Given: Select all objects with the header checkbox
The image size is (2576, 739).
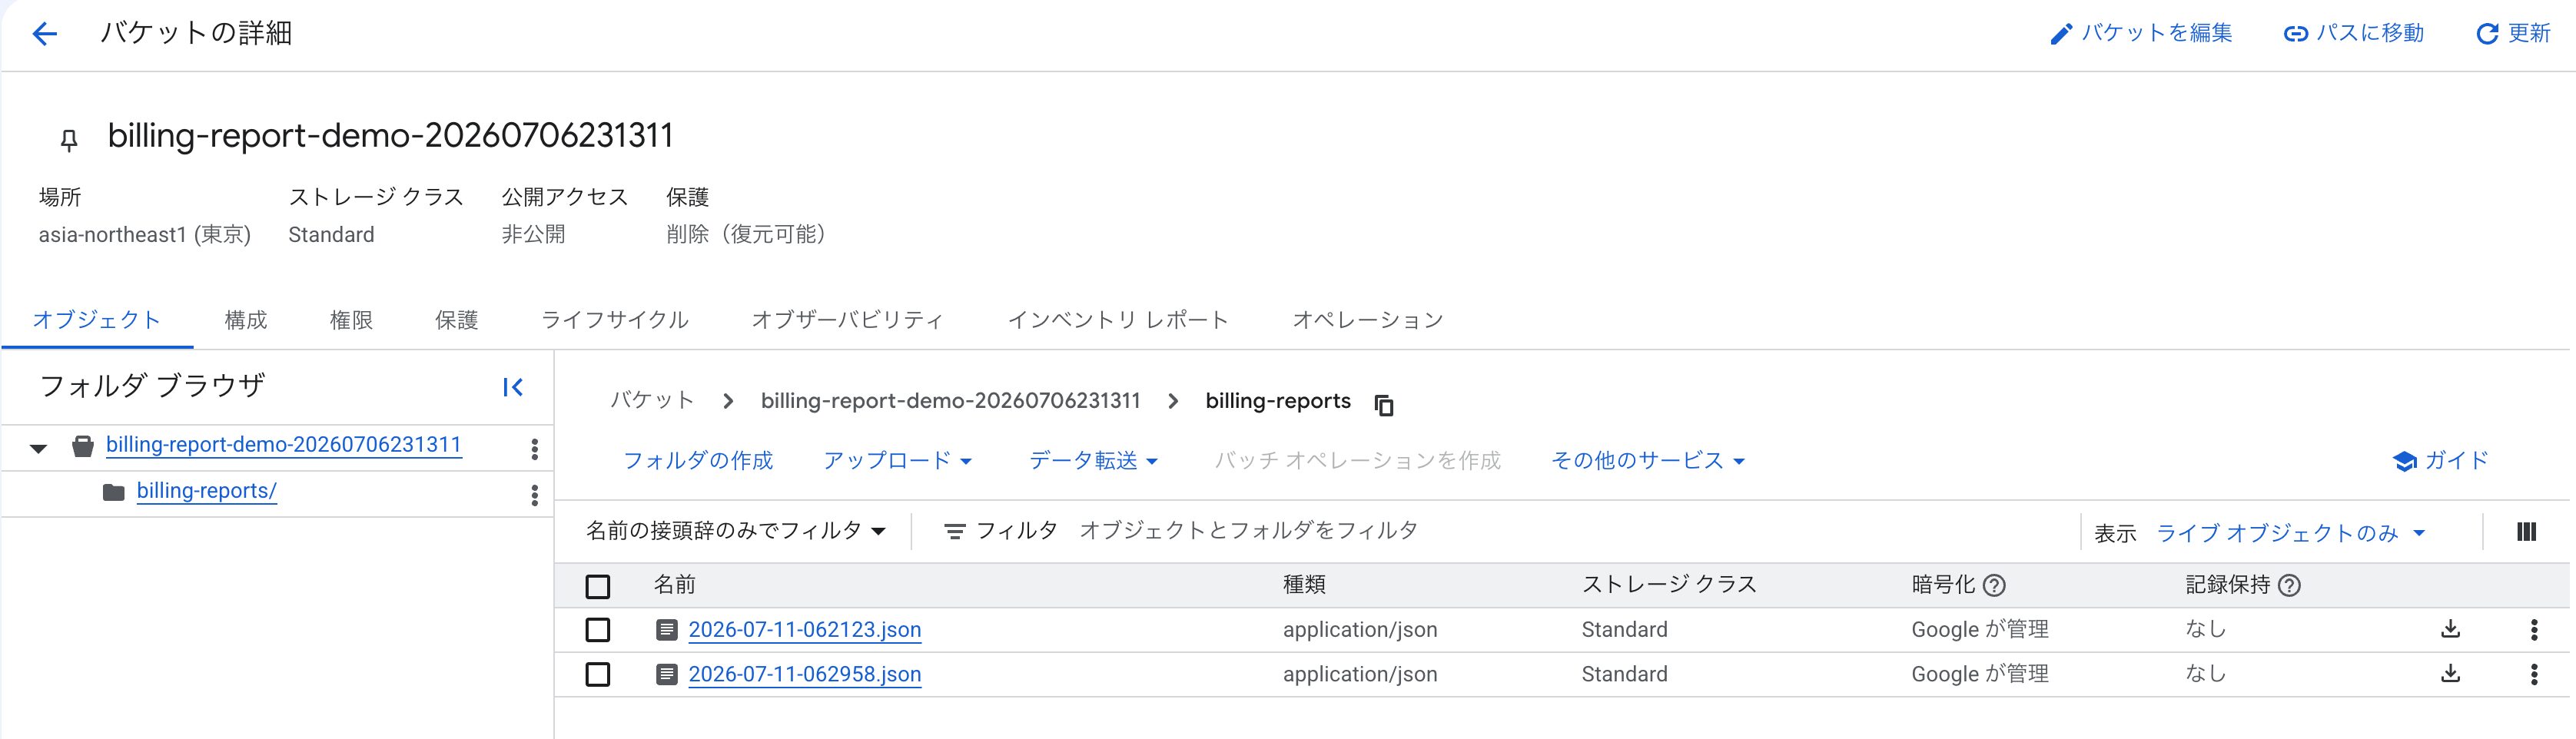Looking at the screenshot, I should click(598, 586).
